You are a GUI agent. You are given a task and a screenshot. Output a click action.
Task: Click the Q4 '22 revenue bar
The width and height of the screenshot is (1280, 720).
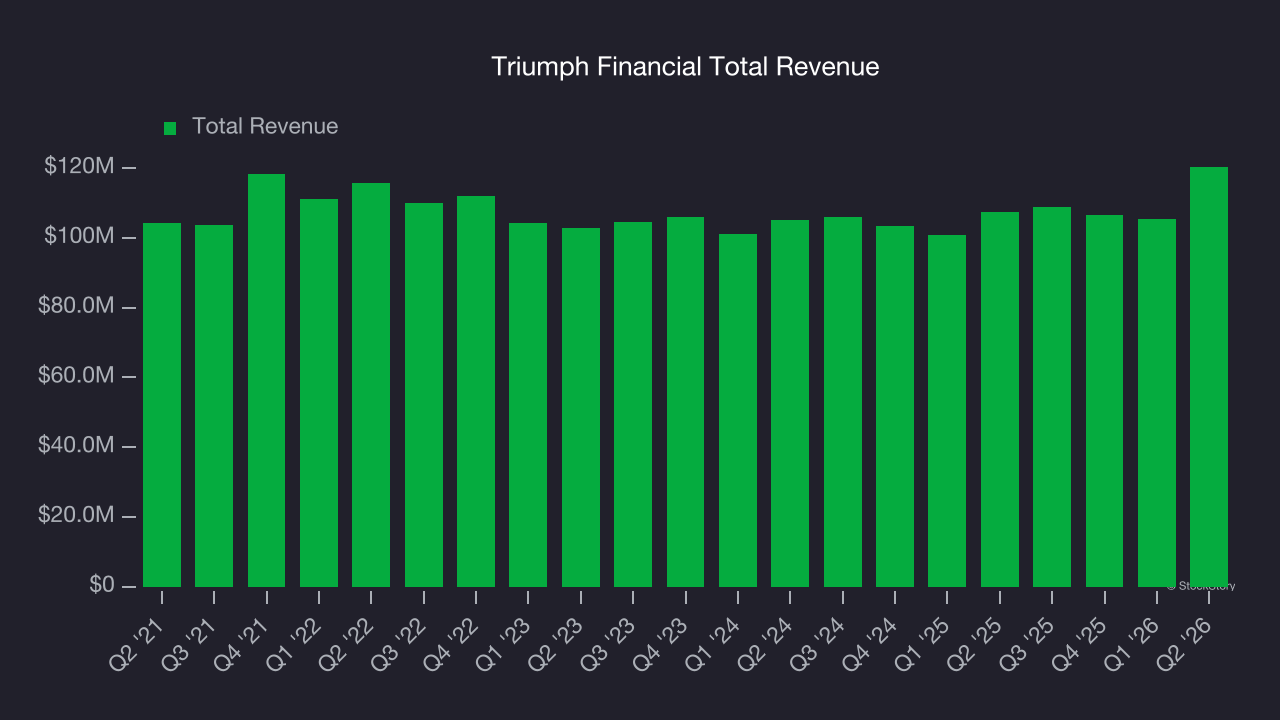(476, 391)
